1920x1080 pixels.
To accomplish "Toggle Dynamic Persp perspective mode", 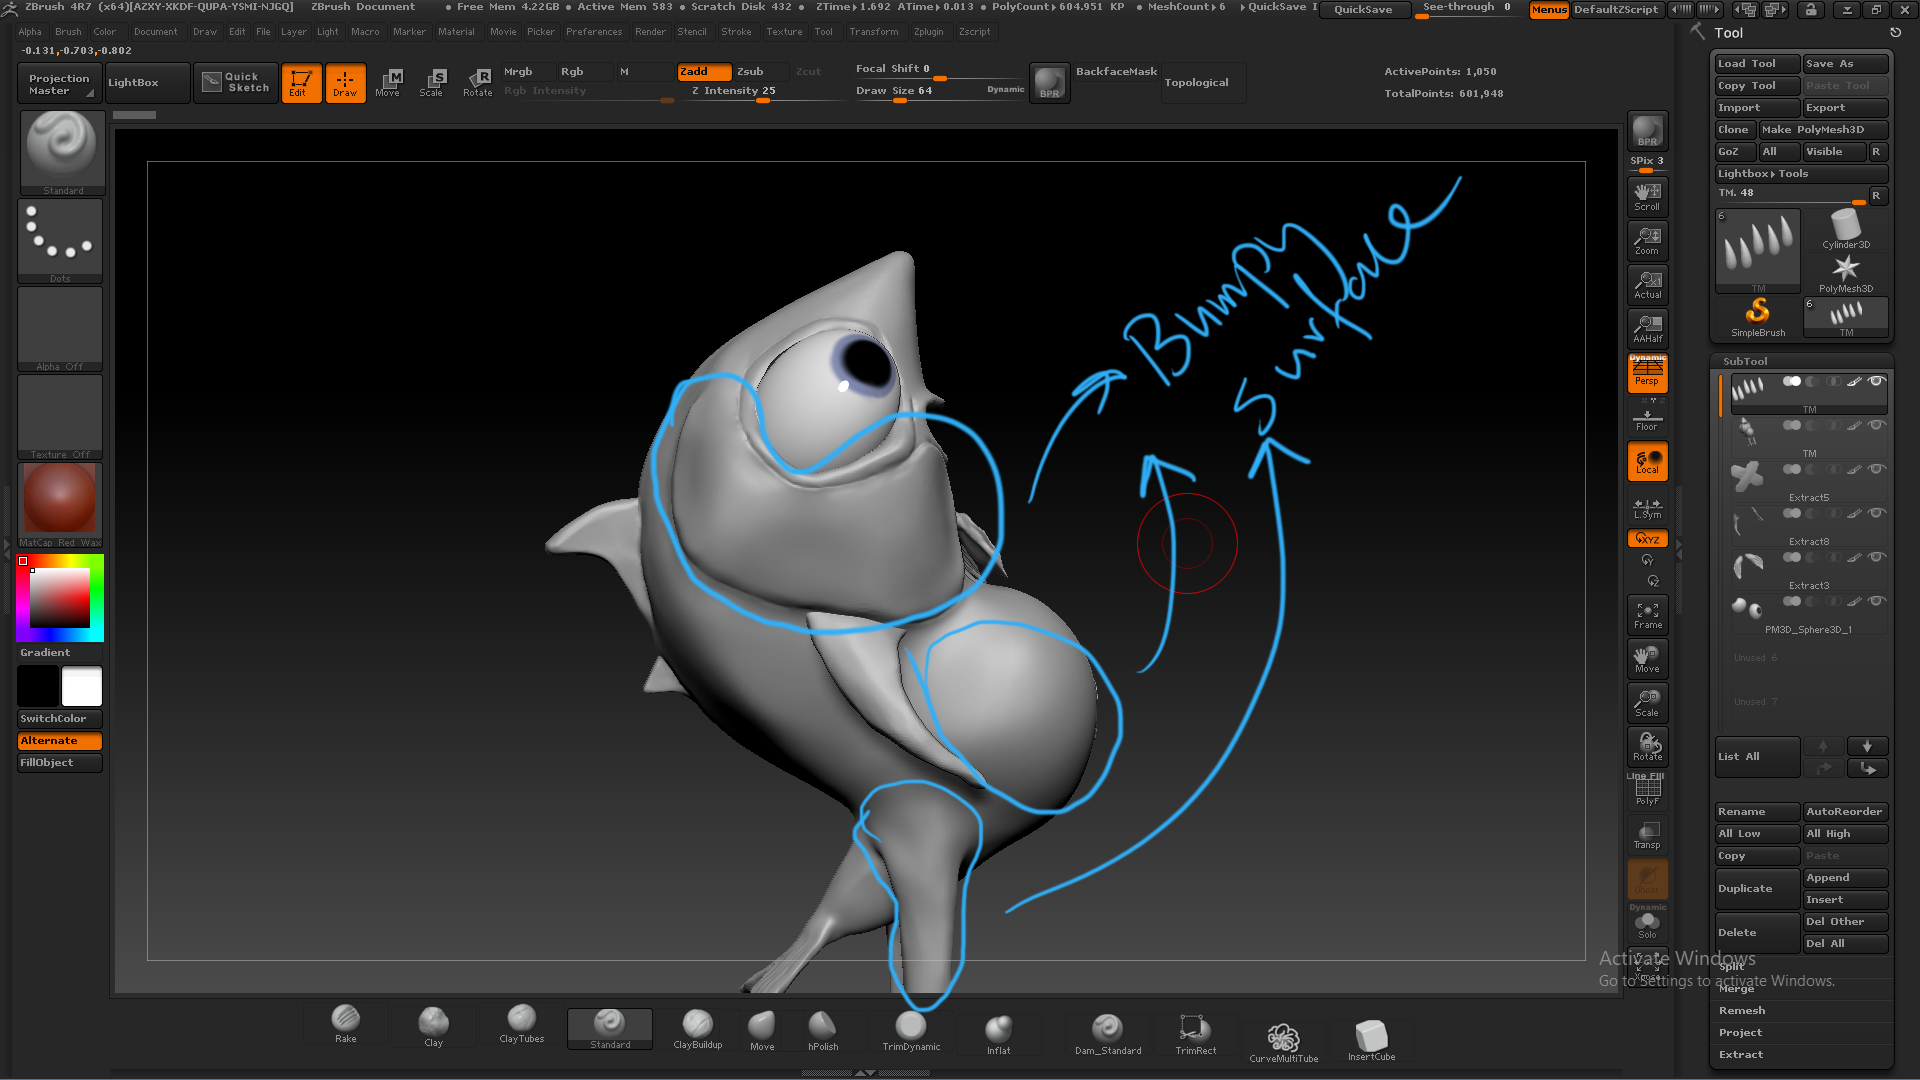I will pyautogui.click(x=1647, y=372).
